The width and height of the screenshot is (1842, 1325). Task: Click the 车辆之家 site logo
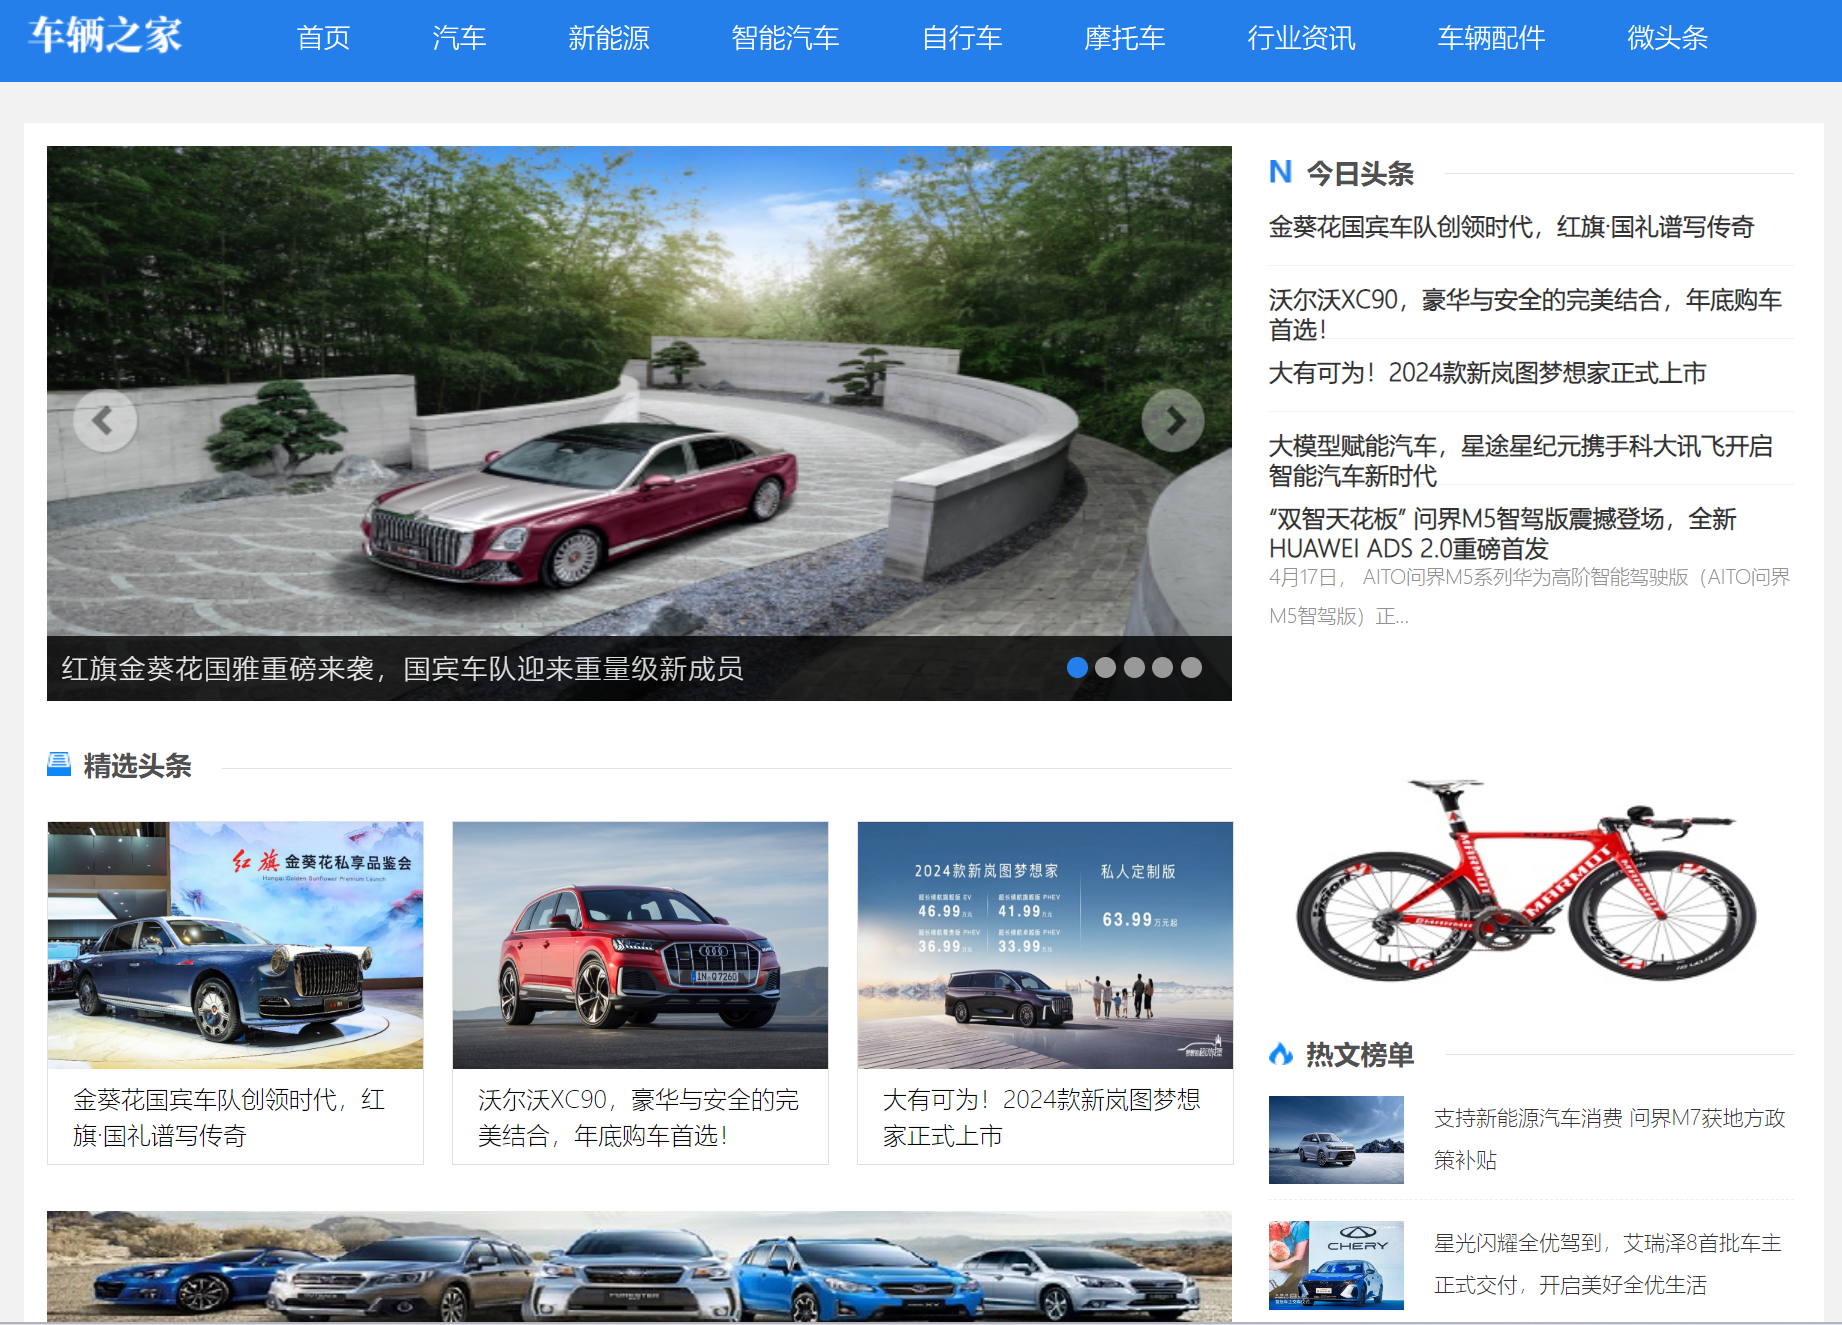105,36
